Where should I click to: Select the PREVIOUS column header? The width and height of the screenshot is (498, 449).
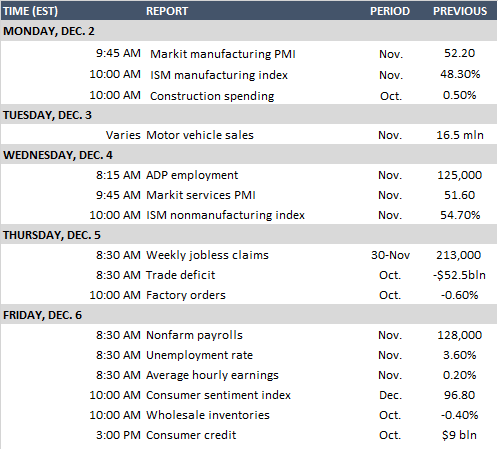[x=460, y=11]
